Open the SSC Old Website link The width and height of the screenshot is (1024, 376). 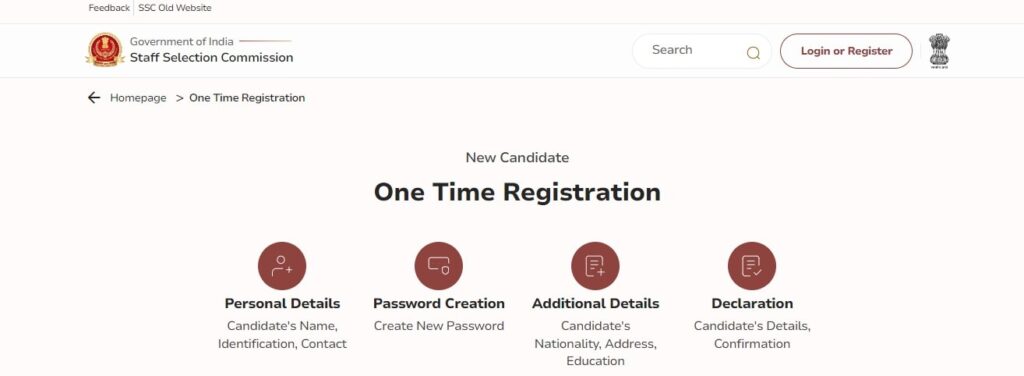[x=175, y=8]
